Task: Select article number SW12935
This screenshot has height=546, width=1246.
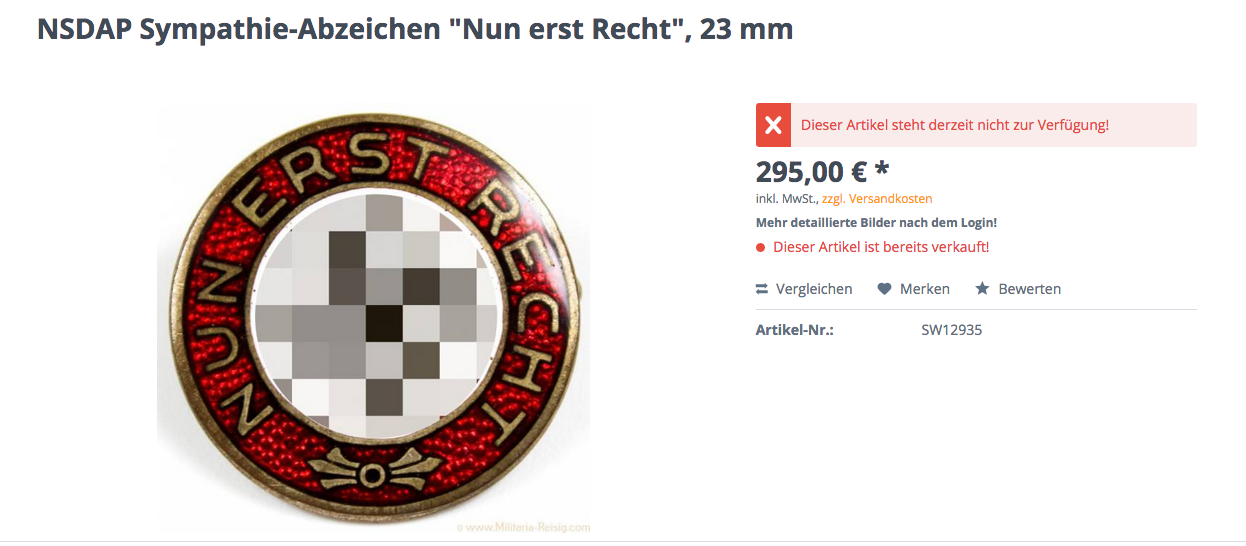Action: coord(952,330)
